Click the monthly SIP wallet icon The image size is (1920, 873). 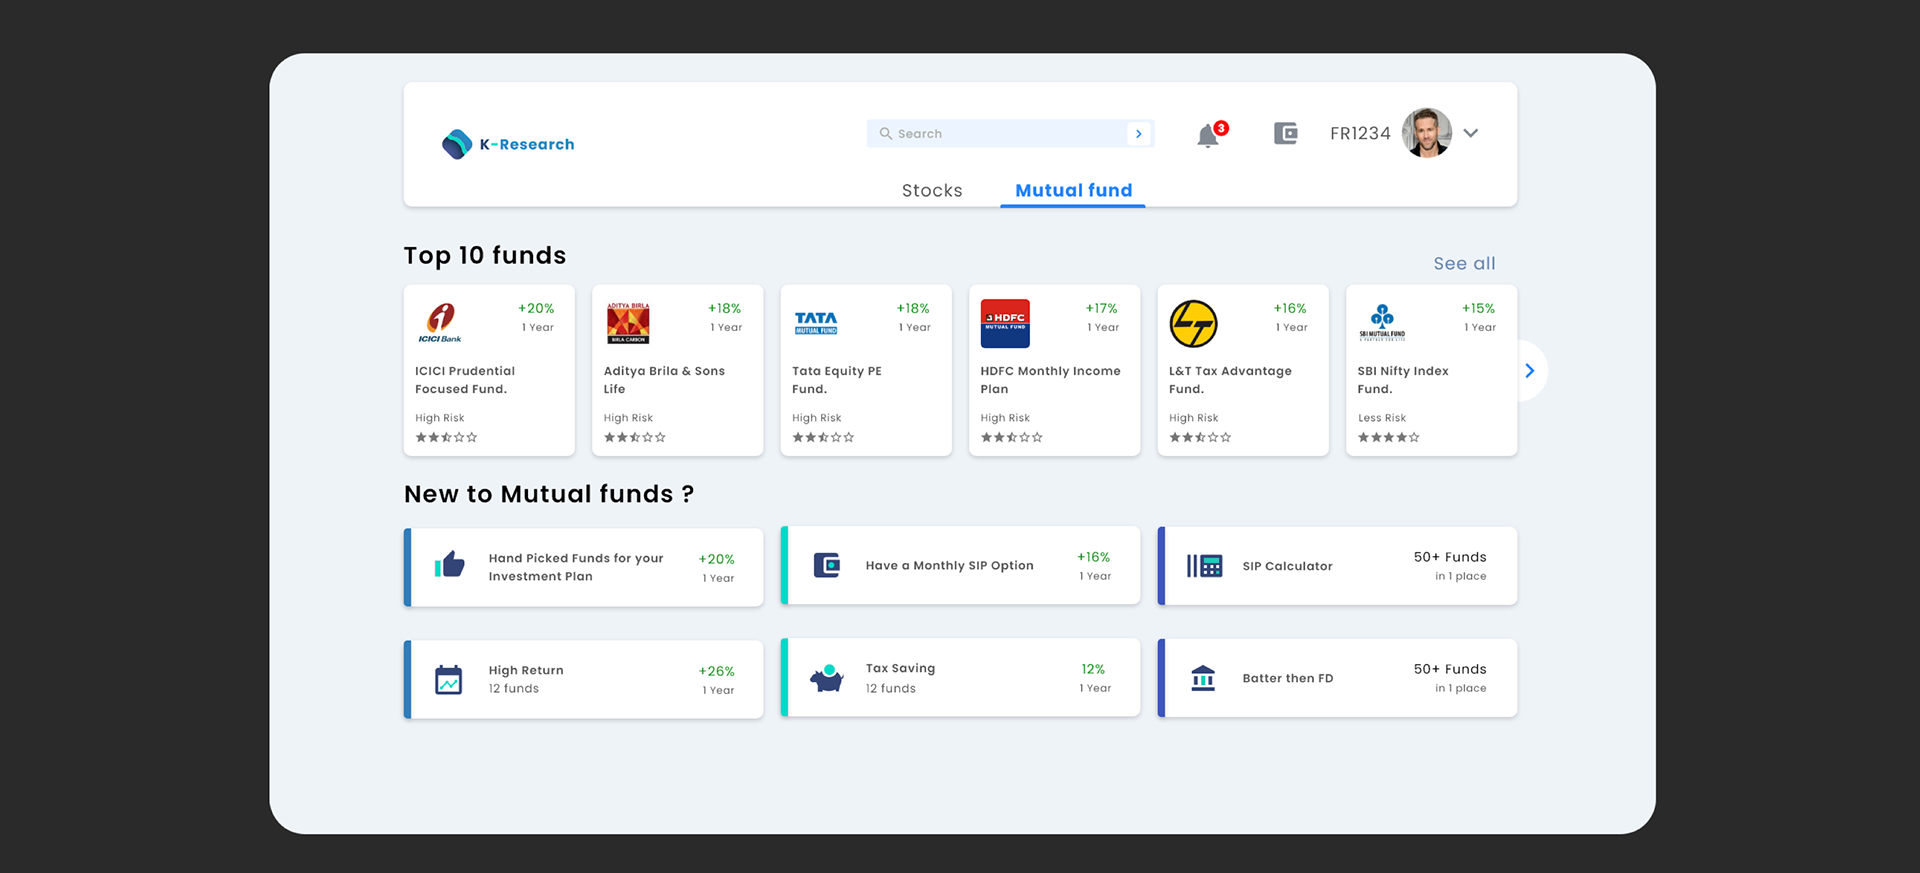click(x=827, y=565)
